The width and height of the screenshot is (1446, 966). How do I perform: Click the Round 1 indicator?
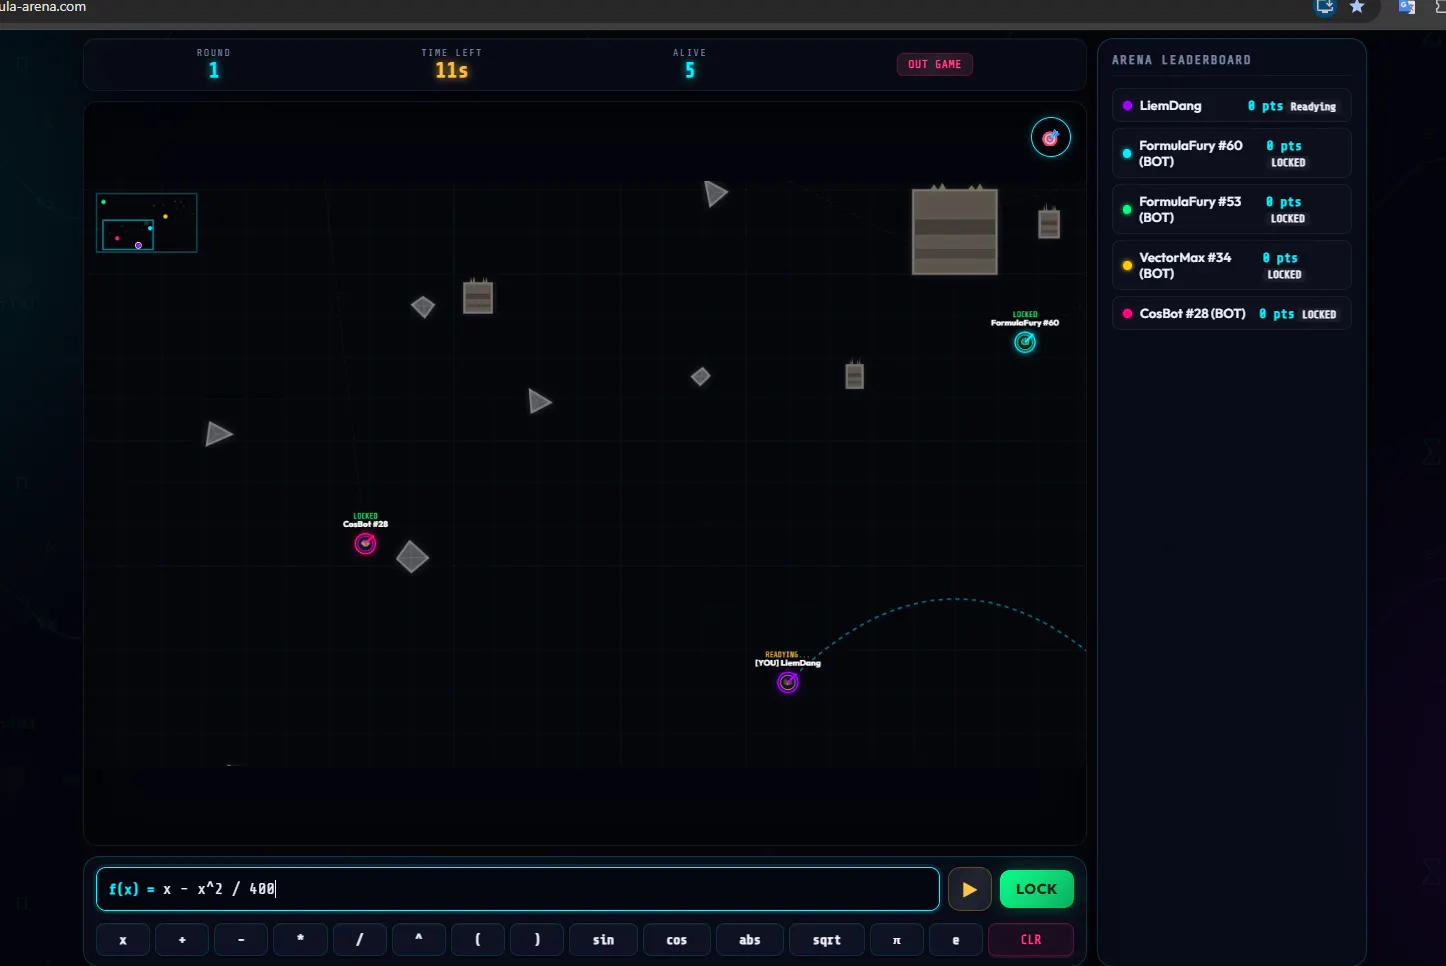tap(214, 64)
